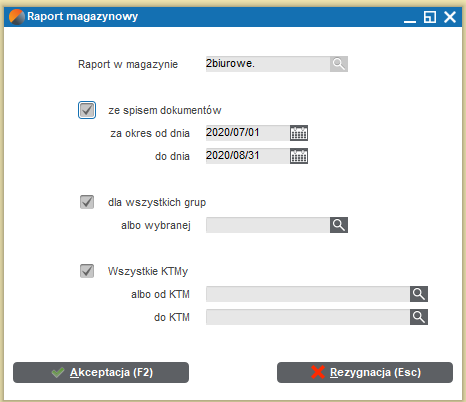466x402 pixels.
Task: Click the 'Rezygnacja (Esc)' button
Action: click(365, 372)
